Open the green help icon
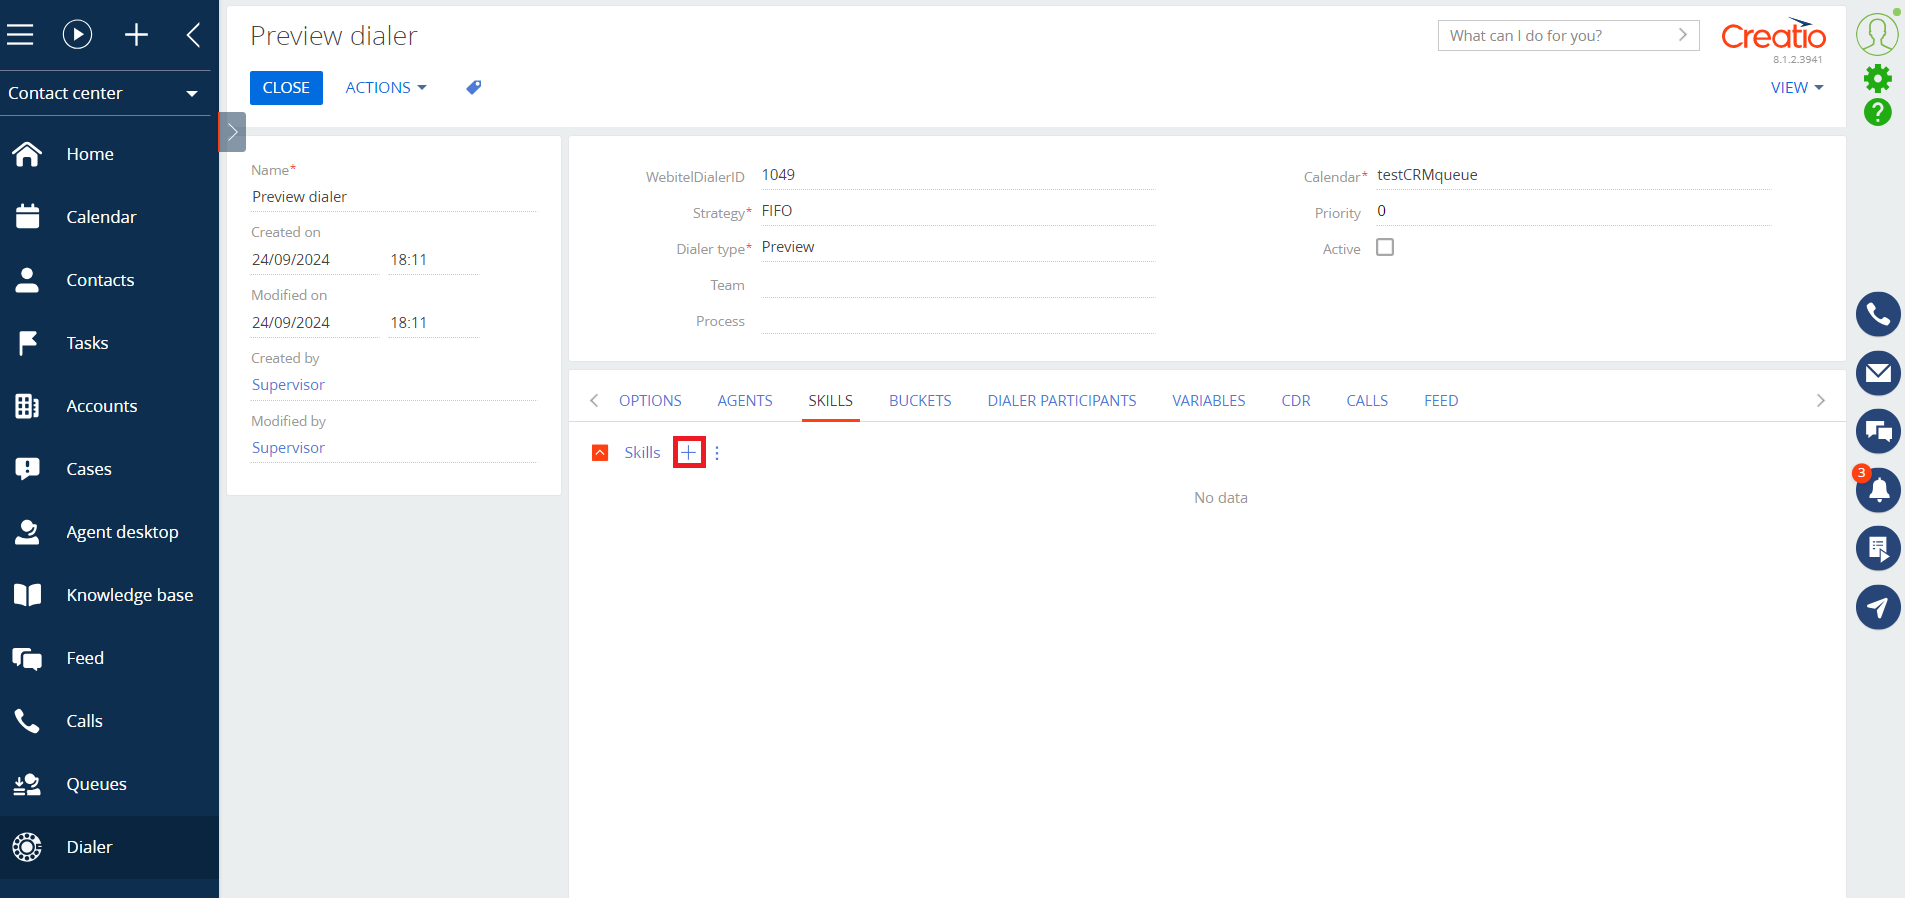 coord(1877,112)
